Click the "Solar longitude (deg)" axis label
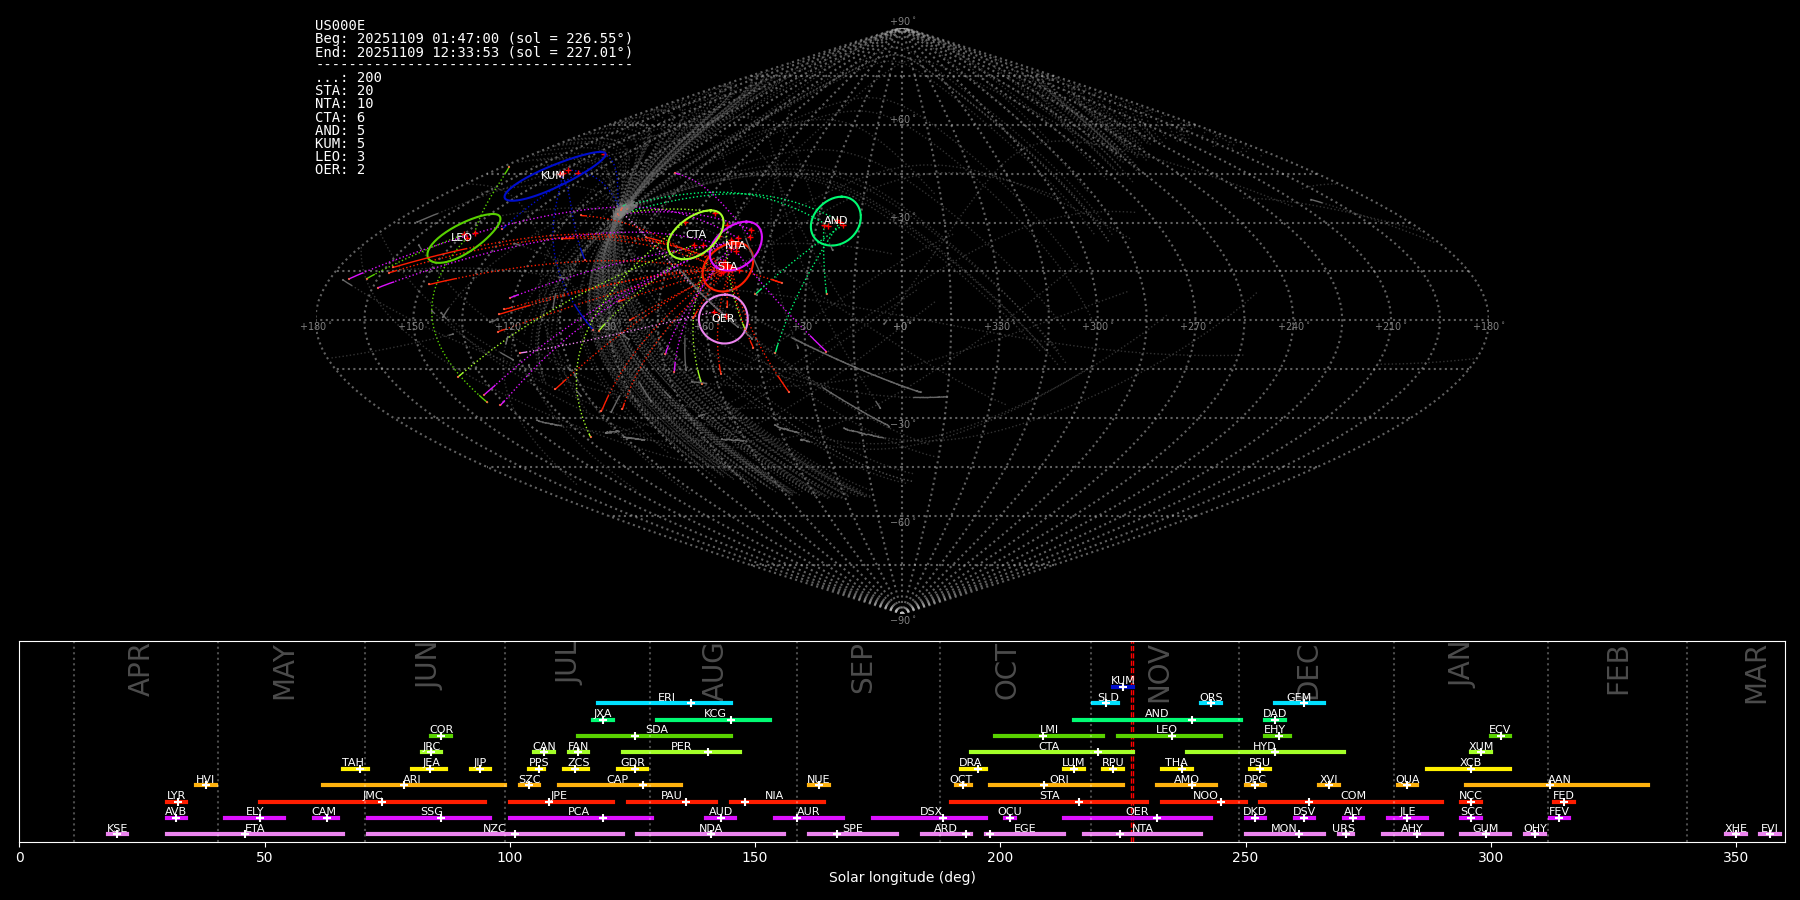 (x=902, y=878)
